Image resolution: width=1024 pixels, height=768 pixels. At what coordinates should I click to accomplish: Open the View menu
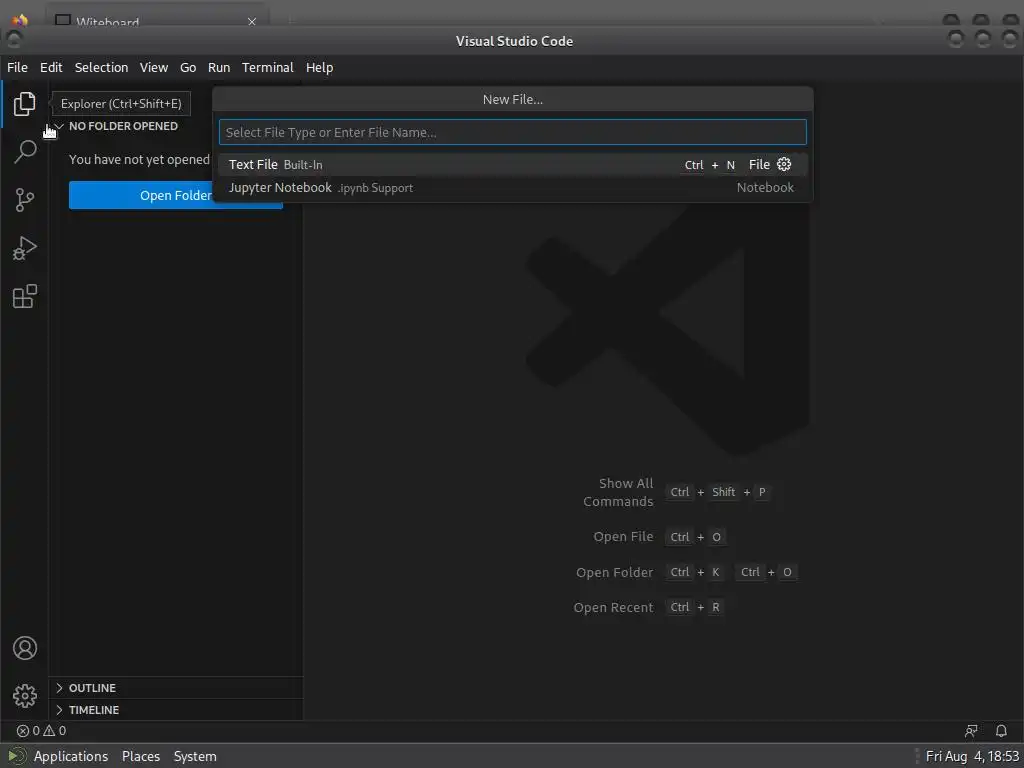tap(153, 67)
